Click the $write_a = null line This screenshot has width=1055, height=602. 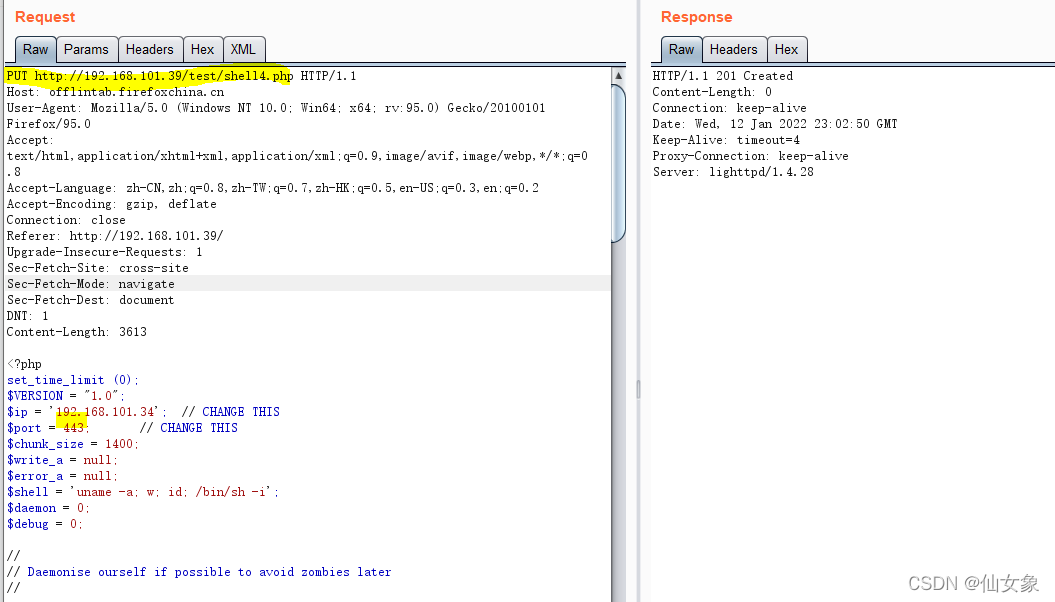tap(62, 460)
